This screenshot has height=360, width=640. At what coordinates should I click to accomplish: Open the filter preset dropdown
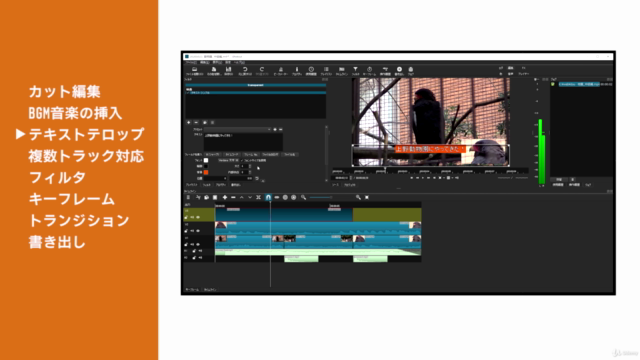point(238,129)
